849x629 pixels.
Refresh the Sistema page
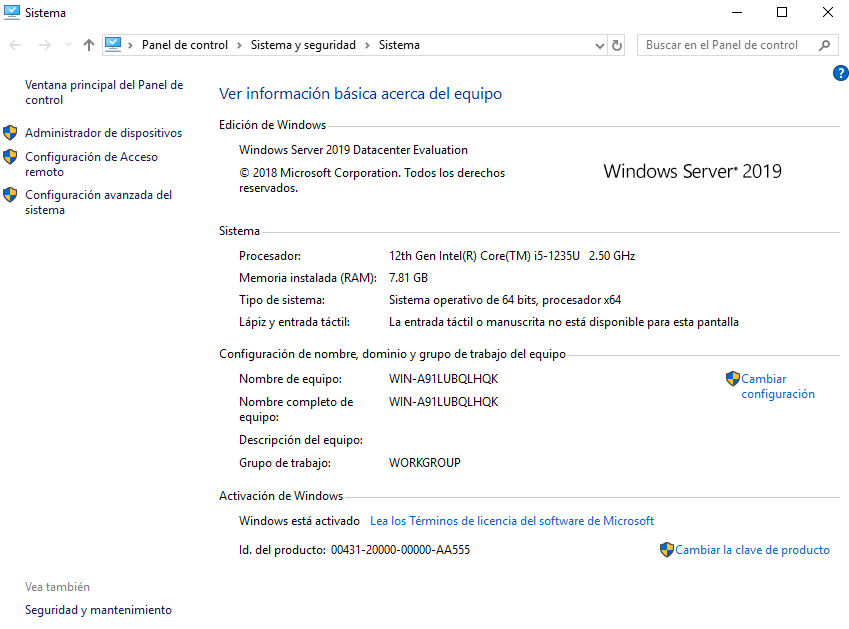pyautogui.click(x=617, y=45)
